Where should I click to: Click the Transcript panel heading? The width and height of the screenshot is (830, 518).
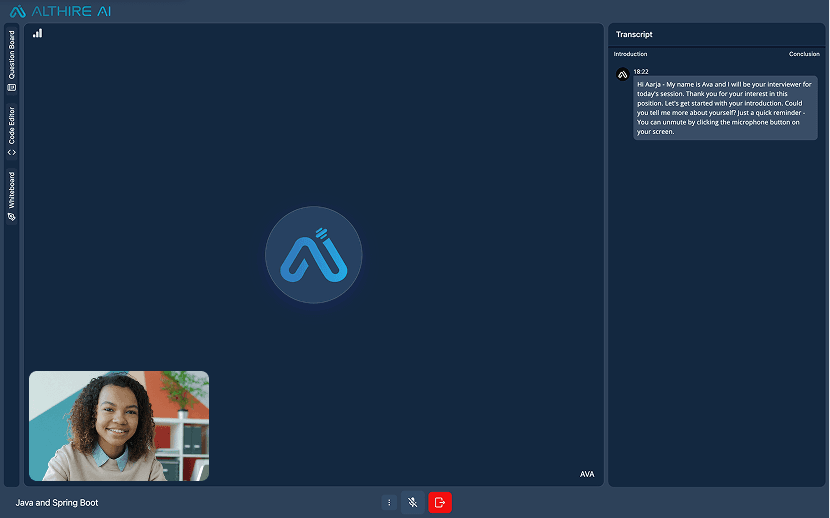(x=634, y=34)
